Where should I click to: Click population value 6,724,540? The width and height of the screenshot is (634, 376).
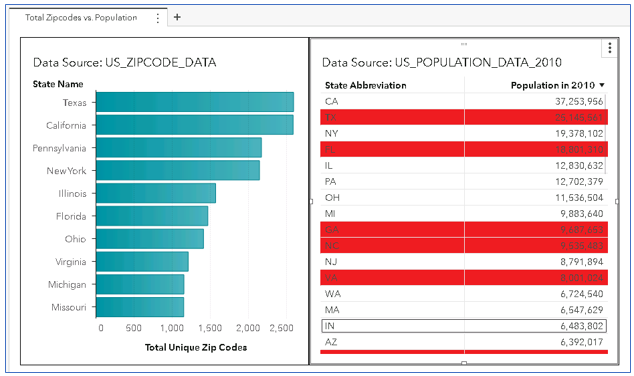point(581,294)
